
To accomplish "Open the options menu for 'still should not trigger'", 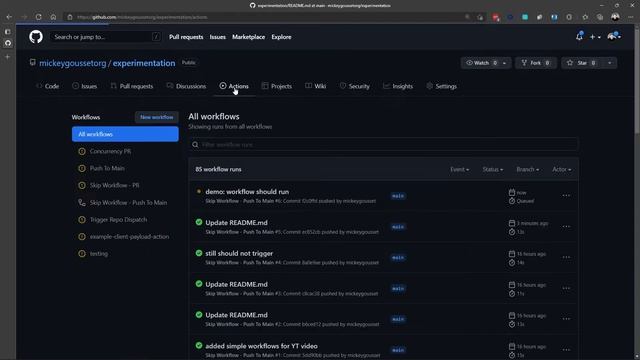I will pyautogui.click(x=566, y=257).
